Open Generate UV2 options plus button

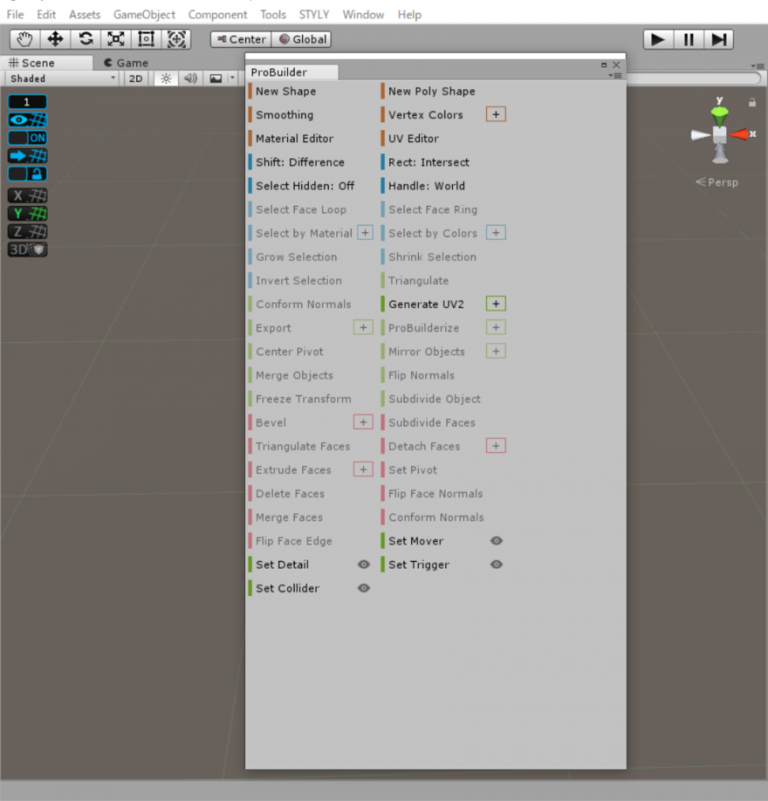pyautogui.click(x=496, y=304)
